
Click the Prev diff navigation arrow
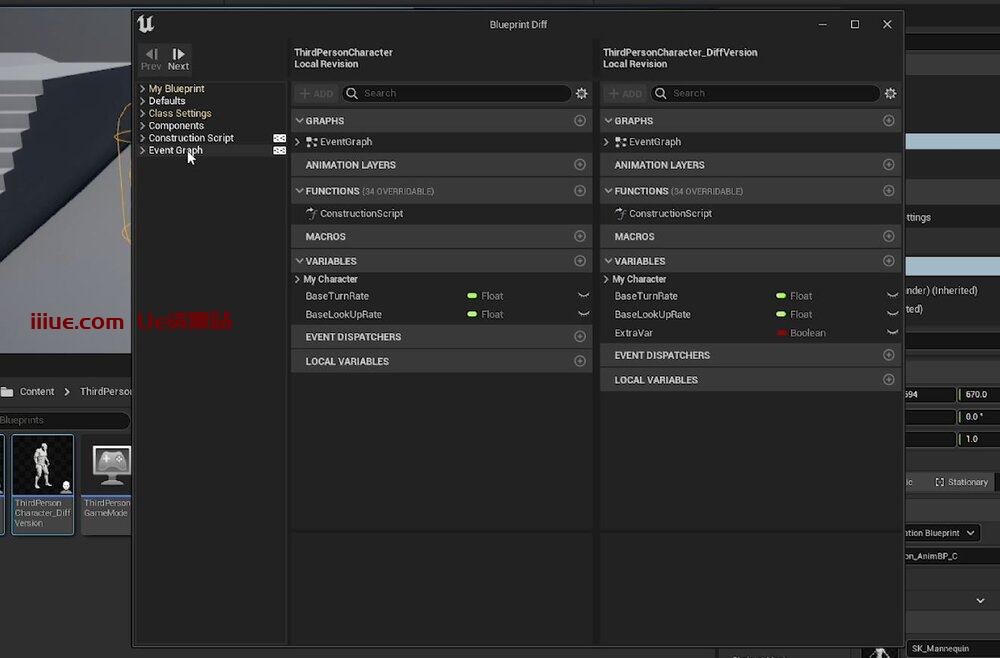[x=150, y=56]
